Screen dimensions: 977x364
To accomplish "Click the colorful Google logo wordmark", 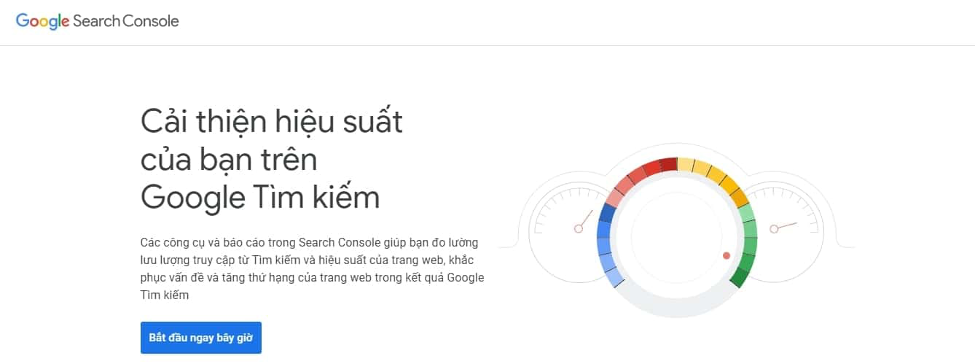I will click(x=42, y=22).
